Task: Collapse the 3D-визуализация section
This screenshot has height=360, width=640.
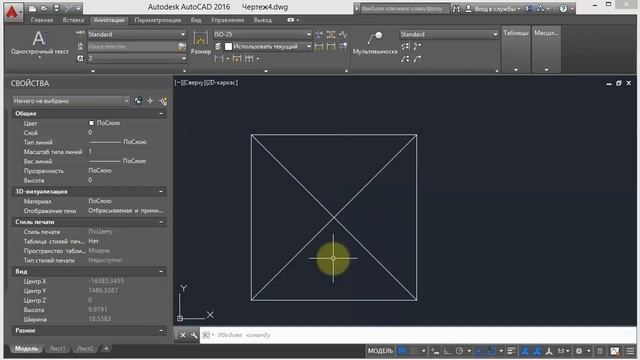Action: 161,191
